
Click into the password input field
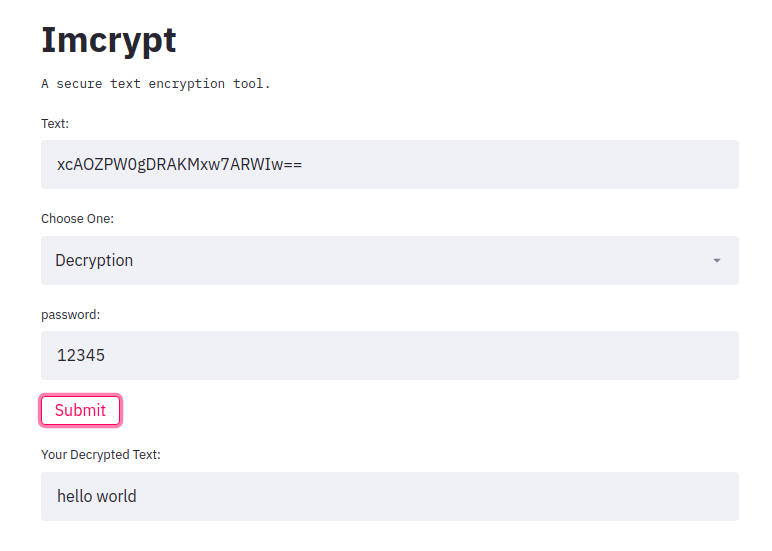pos(389,356)
